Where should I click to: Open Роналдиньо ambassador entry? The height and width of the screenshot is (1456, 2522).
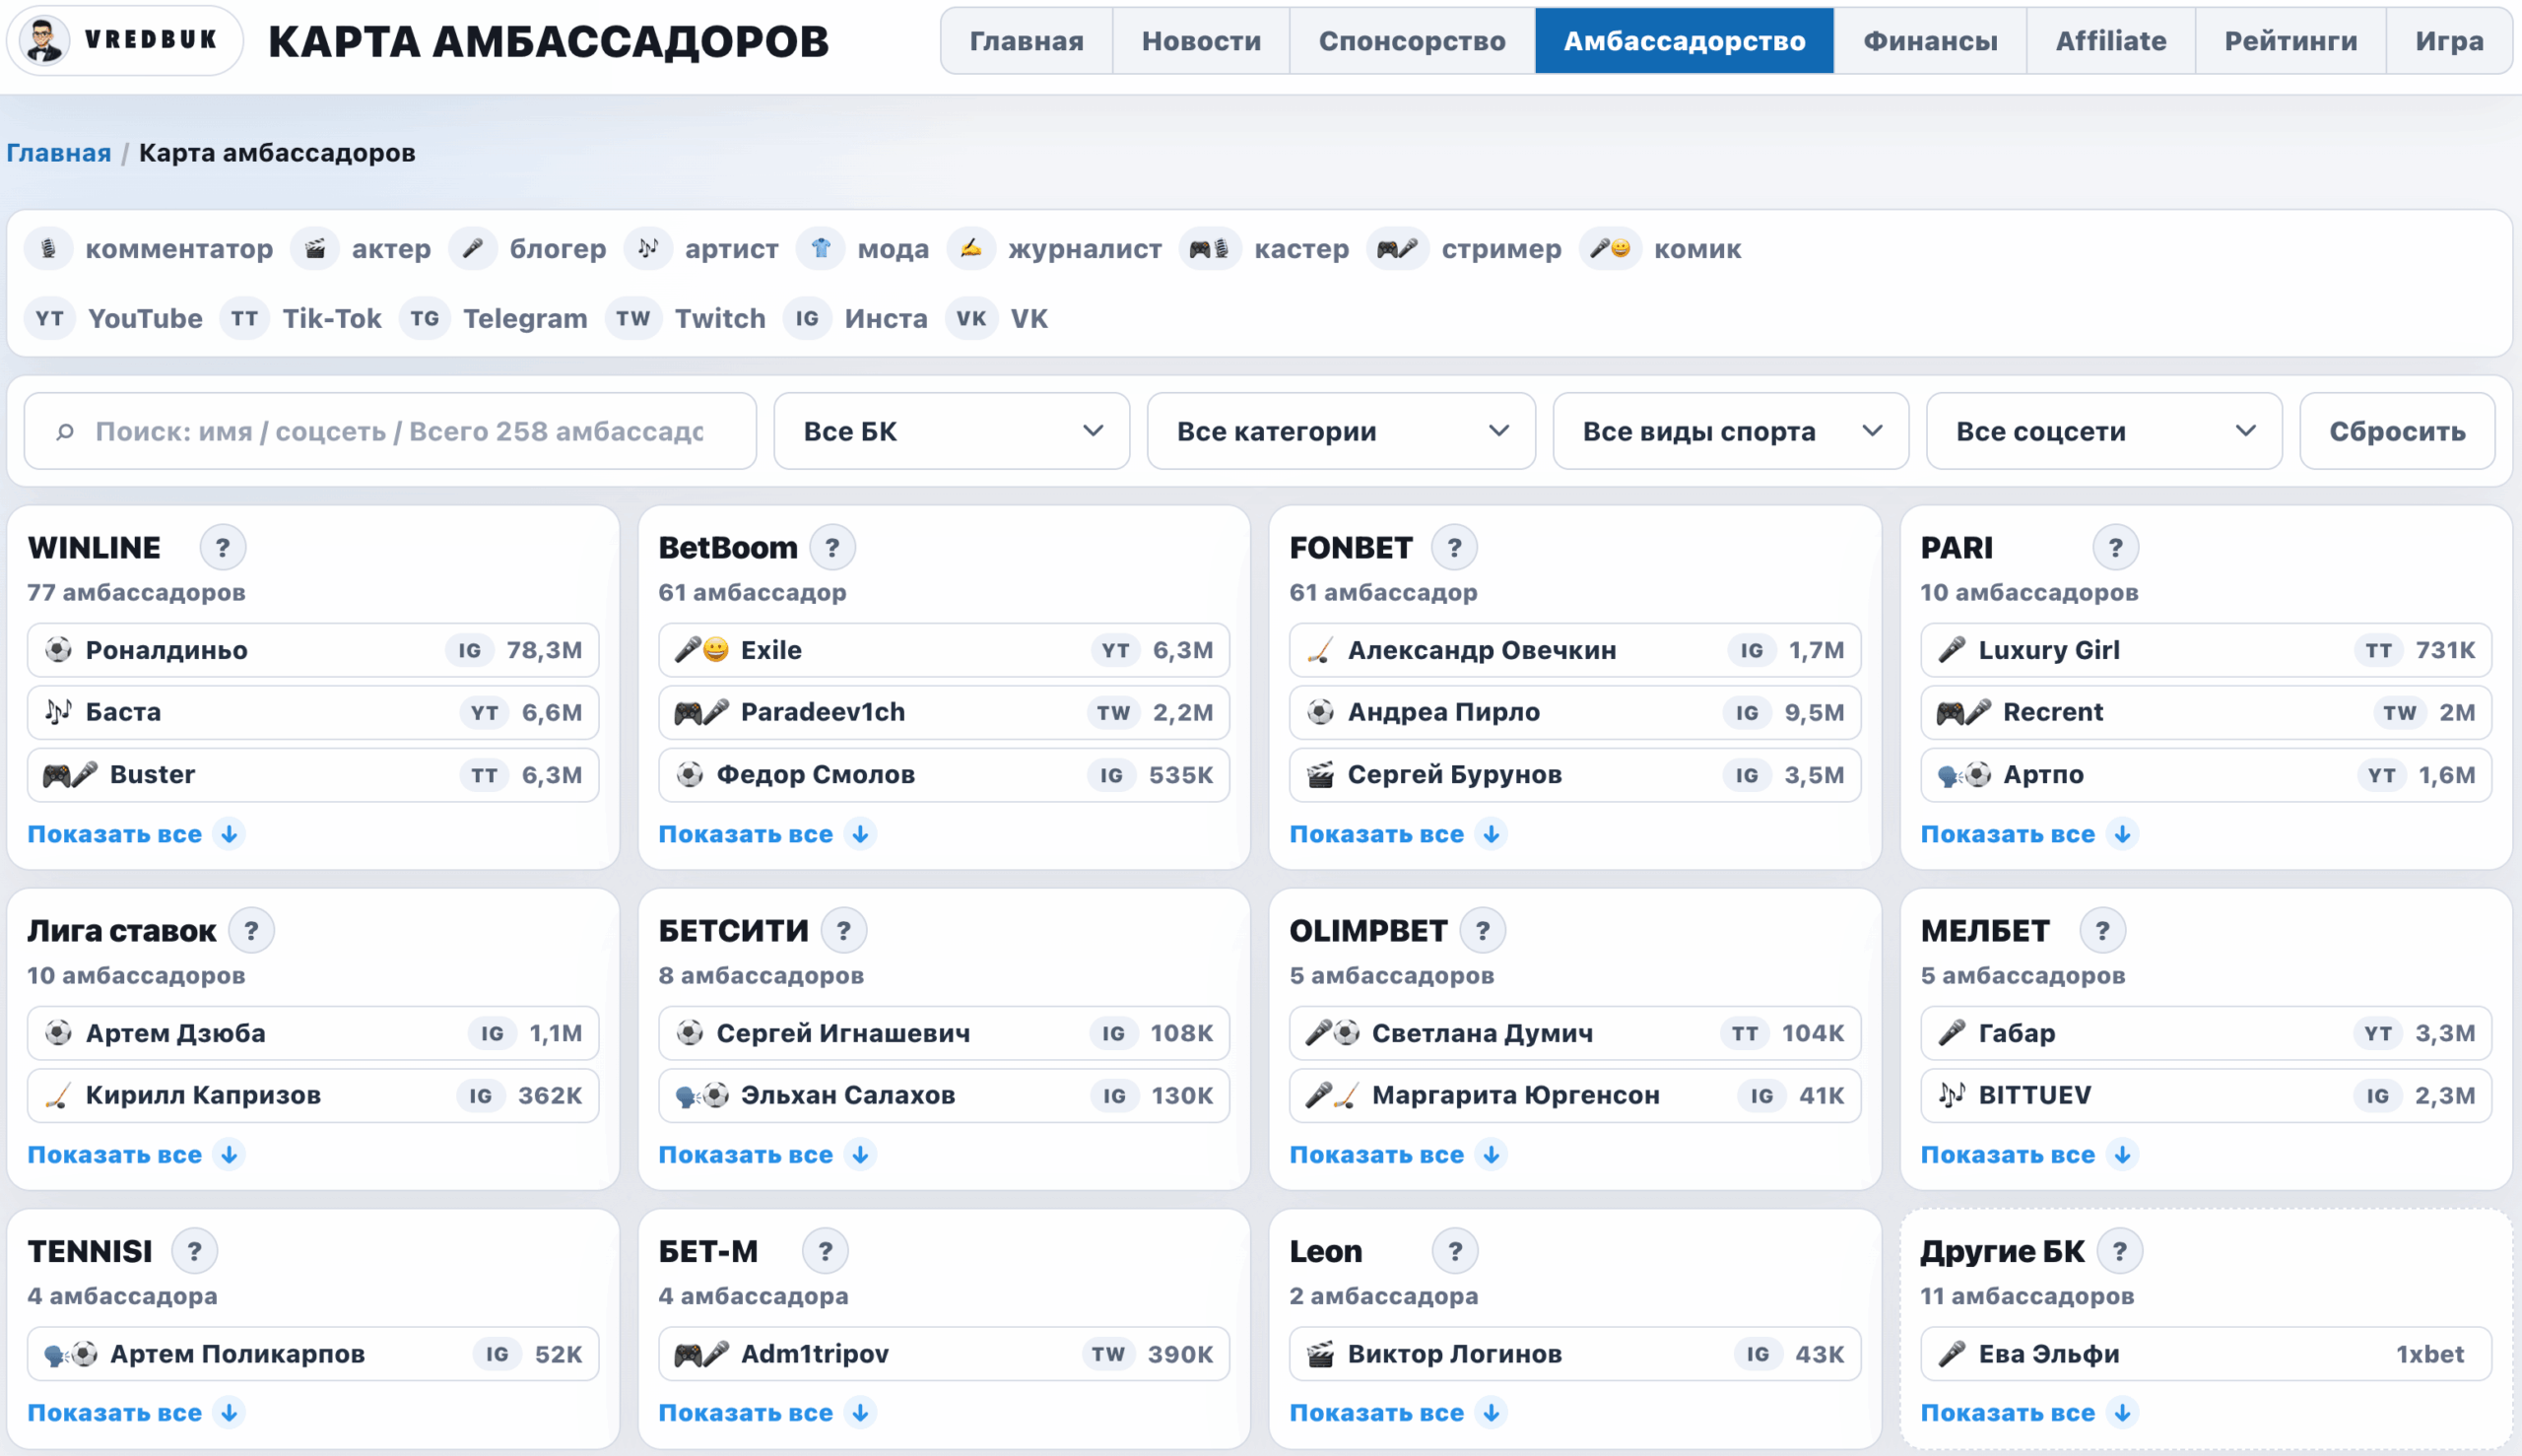tap(313, 650)
